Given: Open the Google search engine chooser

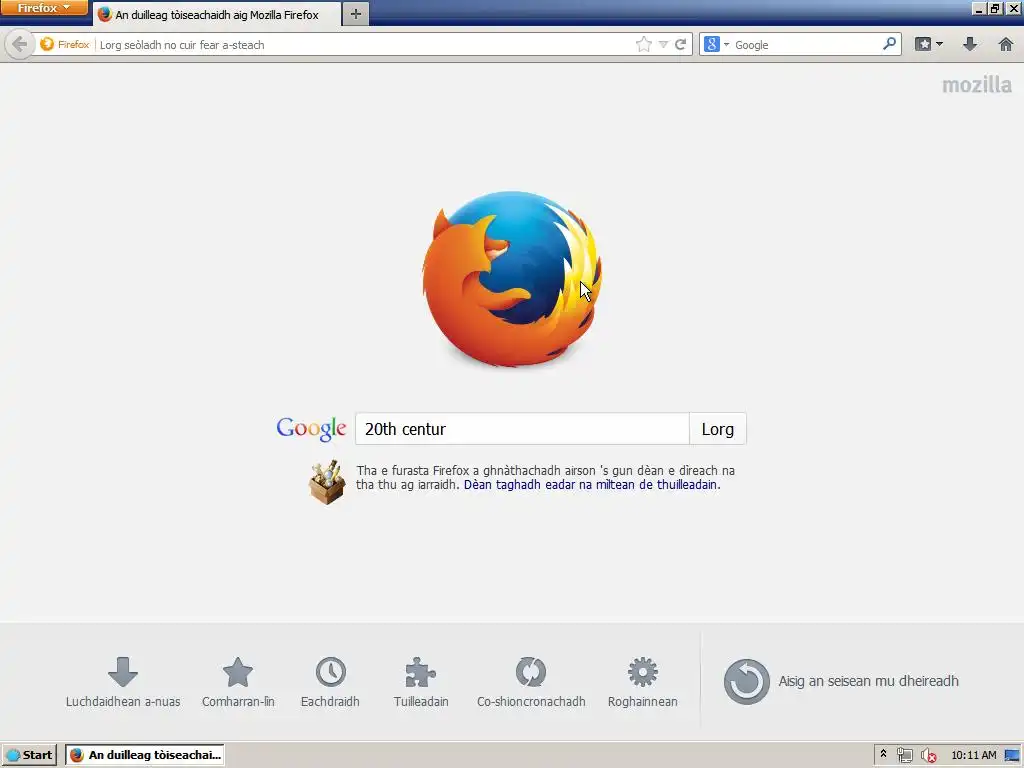Looking at the screenshot, I should click(716, 44).
